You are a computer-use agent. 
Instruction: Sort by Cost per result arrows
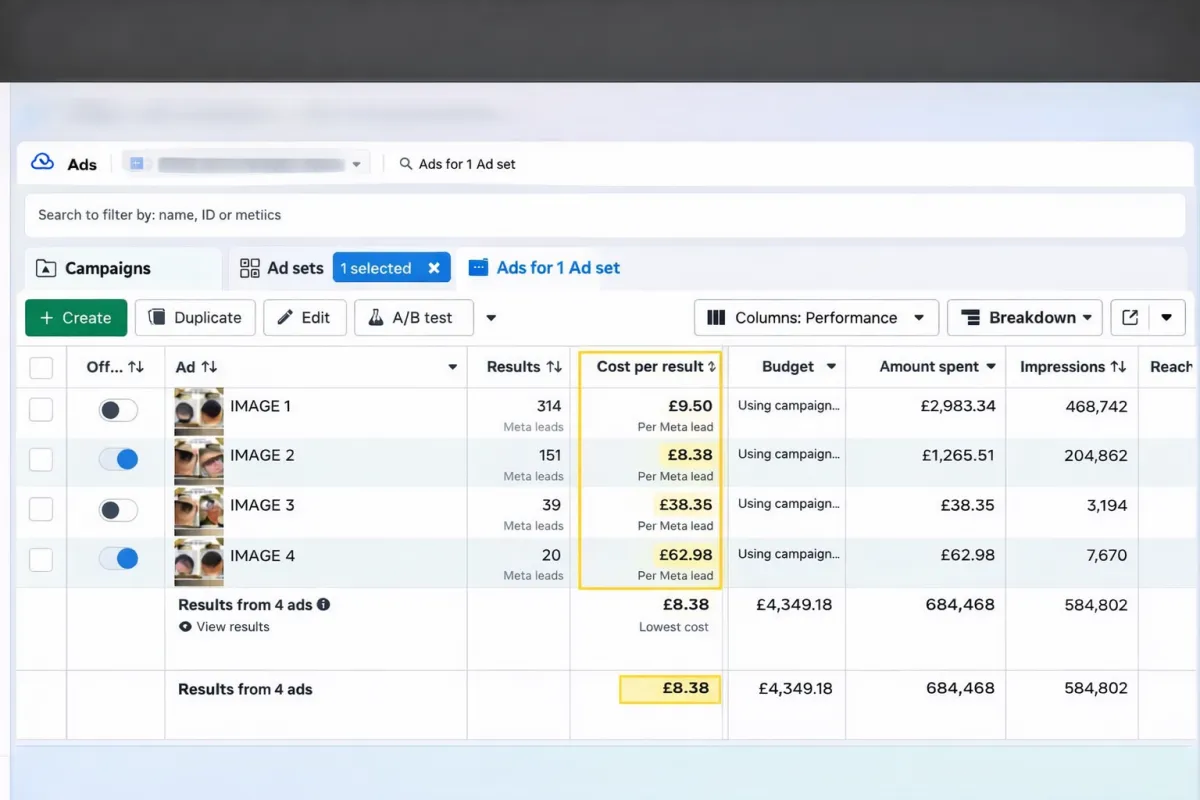tap(712, 367)
